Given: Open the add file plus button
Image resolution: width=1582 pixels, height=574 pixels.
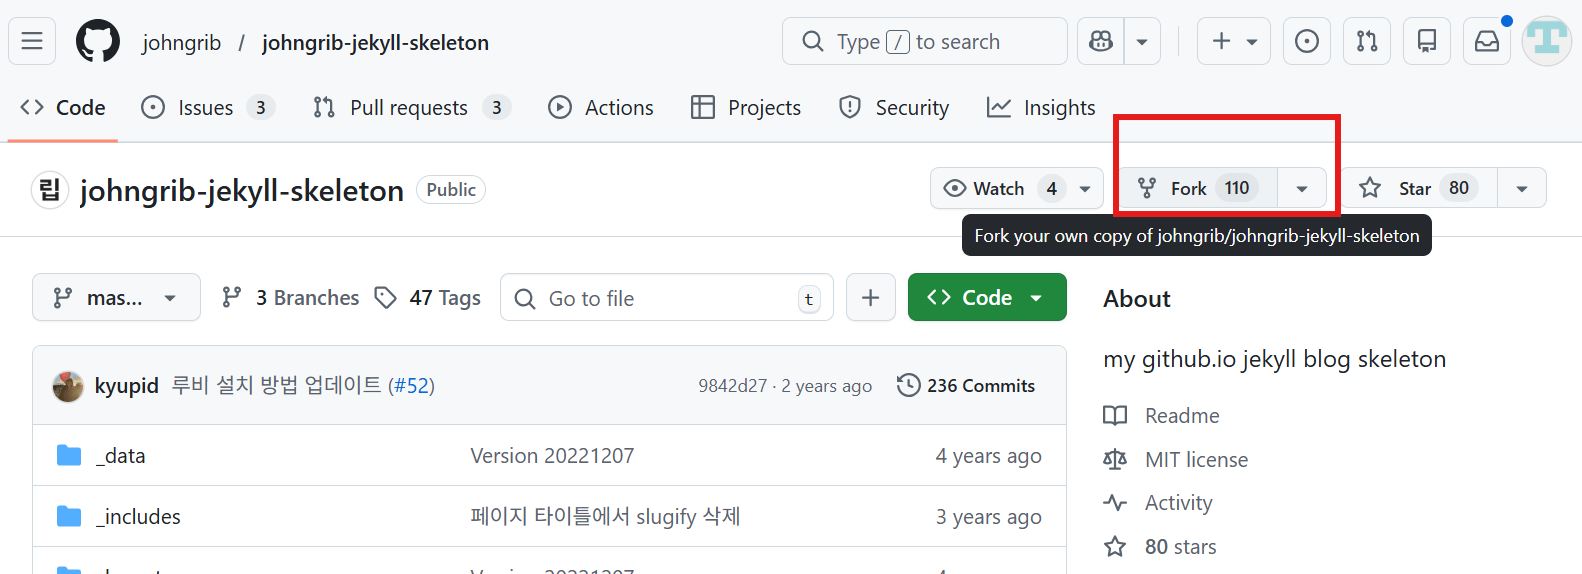Looking at the screenshot, I should click(871, 297).
